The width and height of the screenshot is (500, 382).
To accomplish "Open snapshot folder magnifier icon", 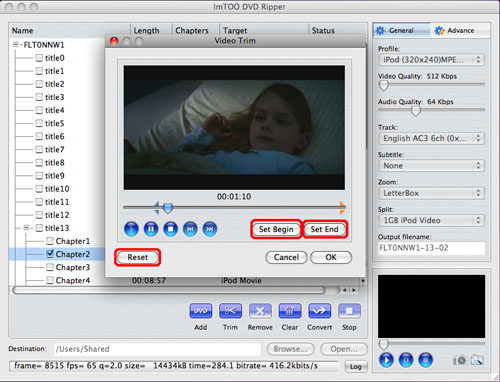I will pyautogui.click(x=477, y=360).
